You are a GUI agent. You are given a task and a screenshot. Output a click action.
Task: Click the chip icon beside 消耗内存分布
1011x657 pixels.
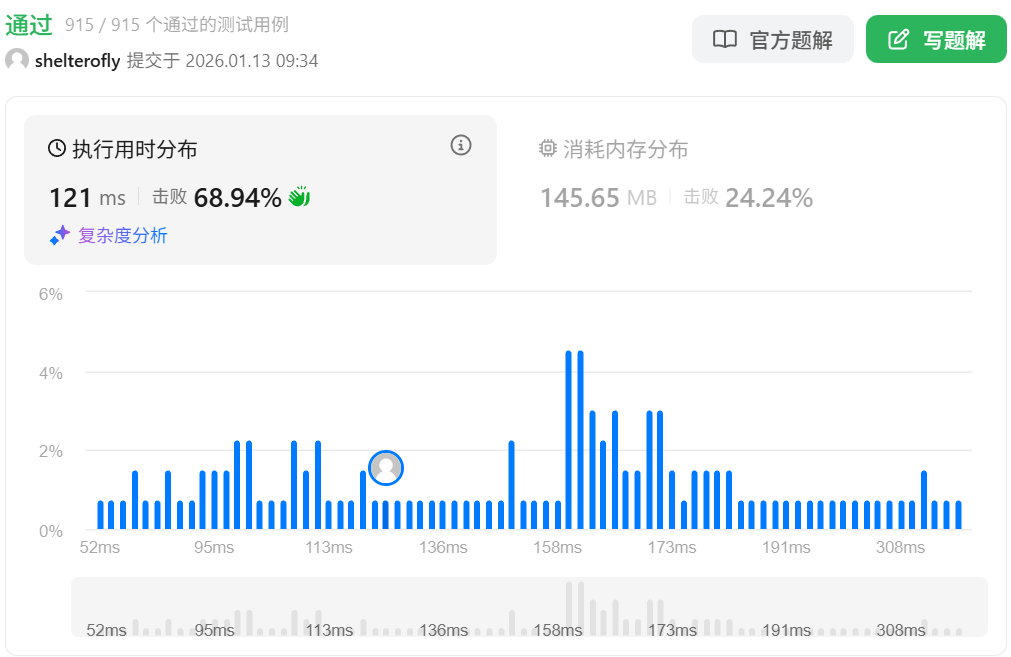coord(548,150)
